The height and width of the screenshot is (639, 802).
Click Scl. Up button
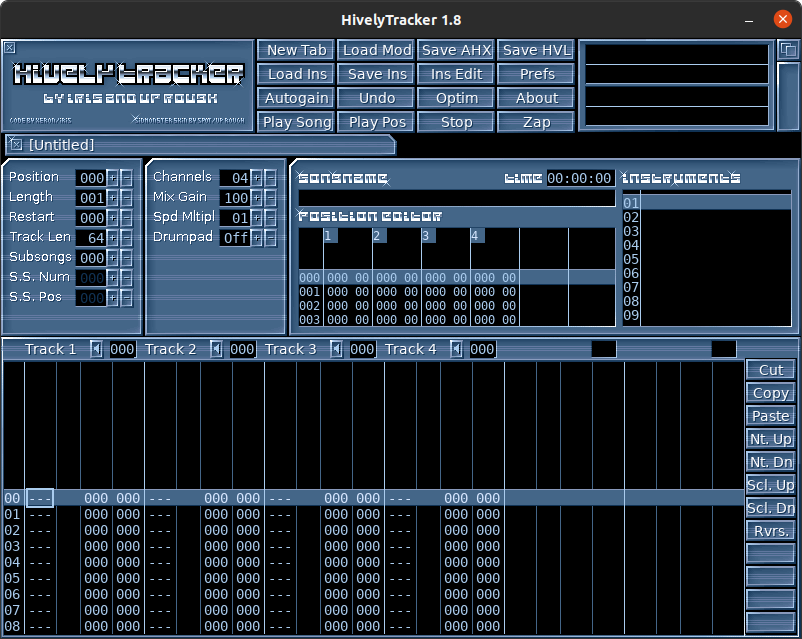pos(770,485)
